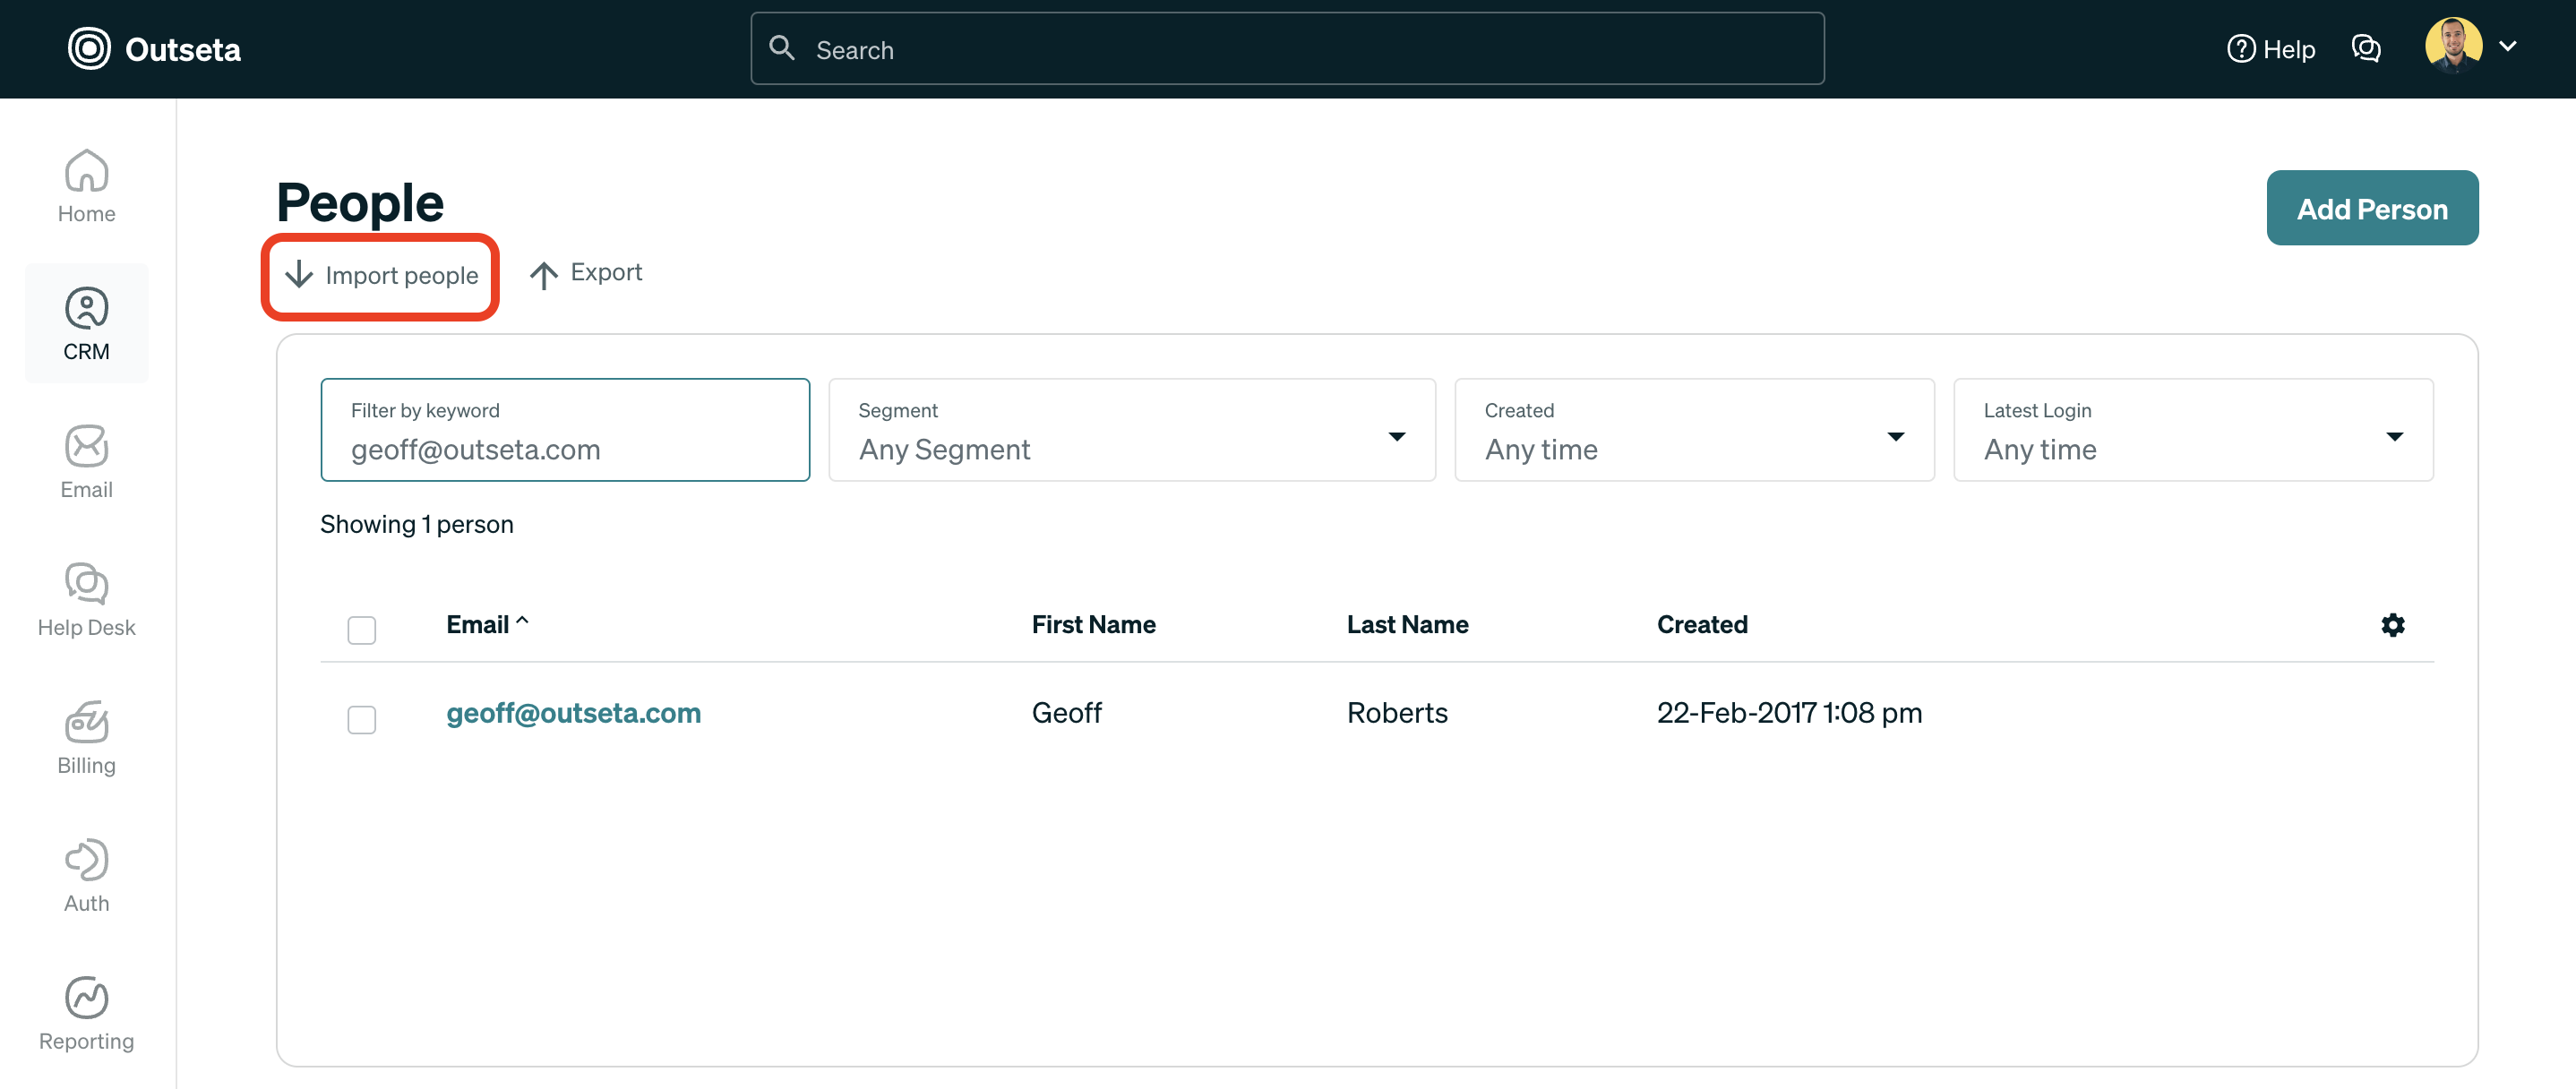Check the checkbox next to geoff@outseta.com

pos(361,718)
